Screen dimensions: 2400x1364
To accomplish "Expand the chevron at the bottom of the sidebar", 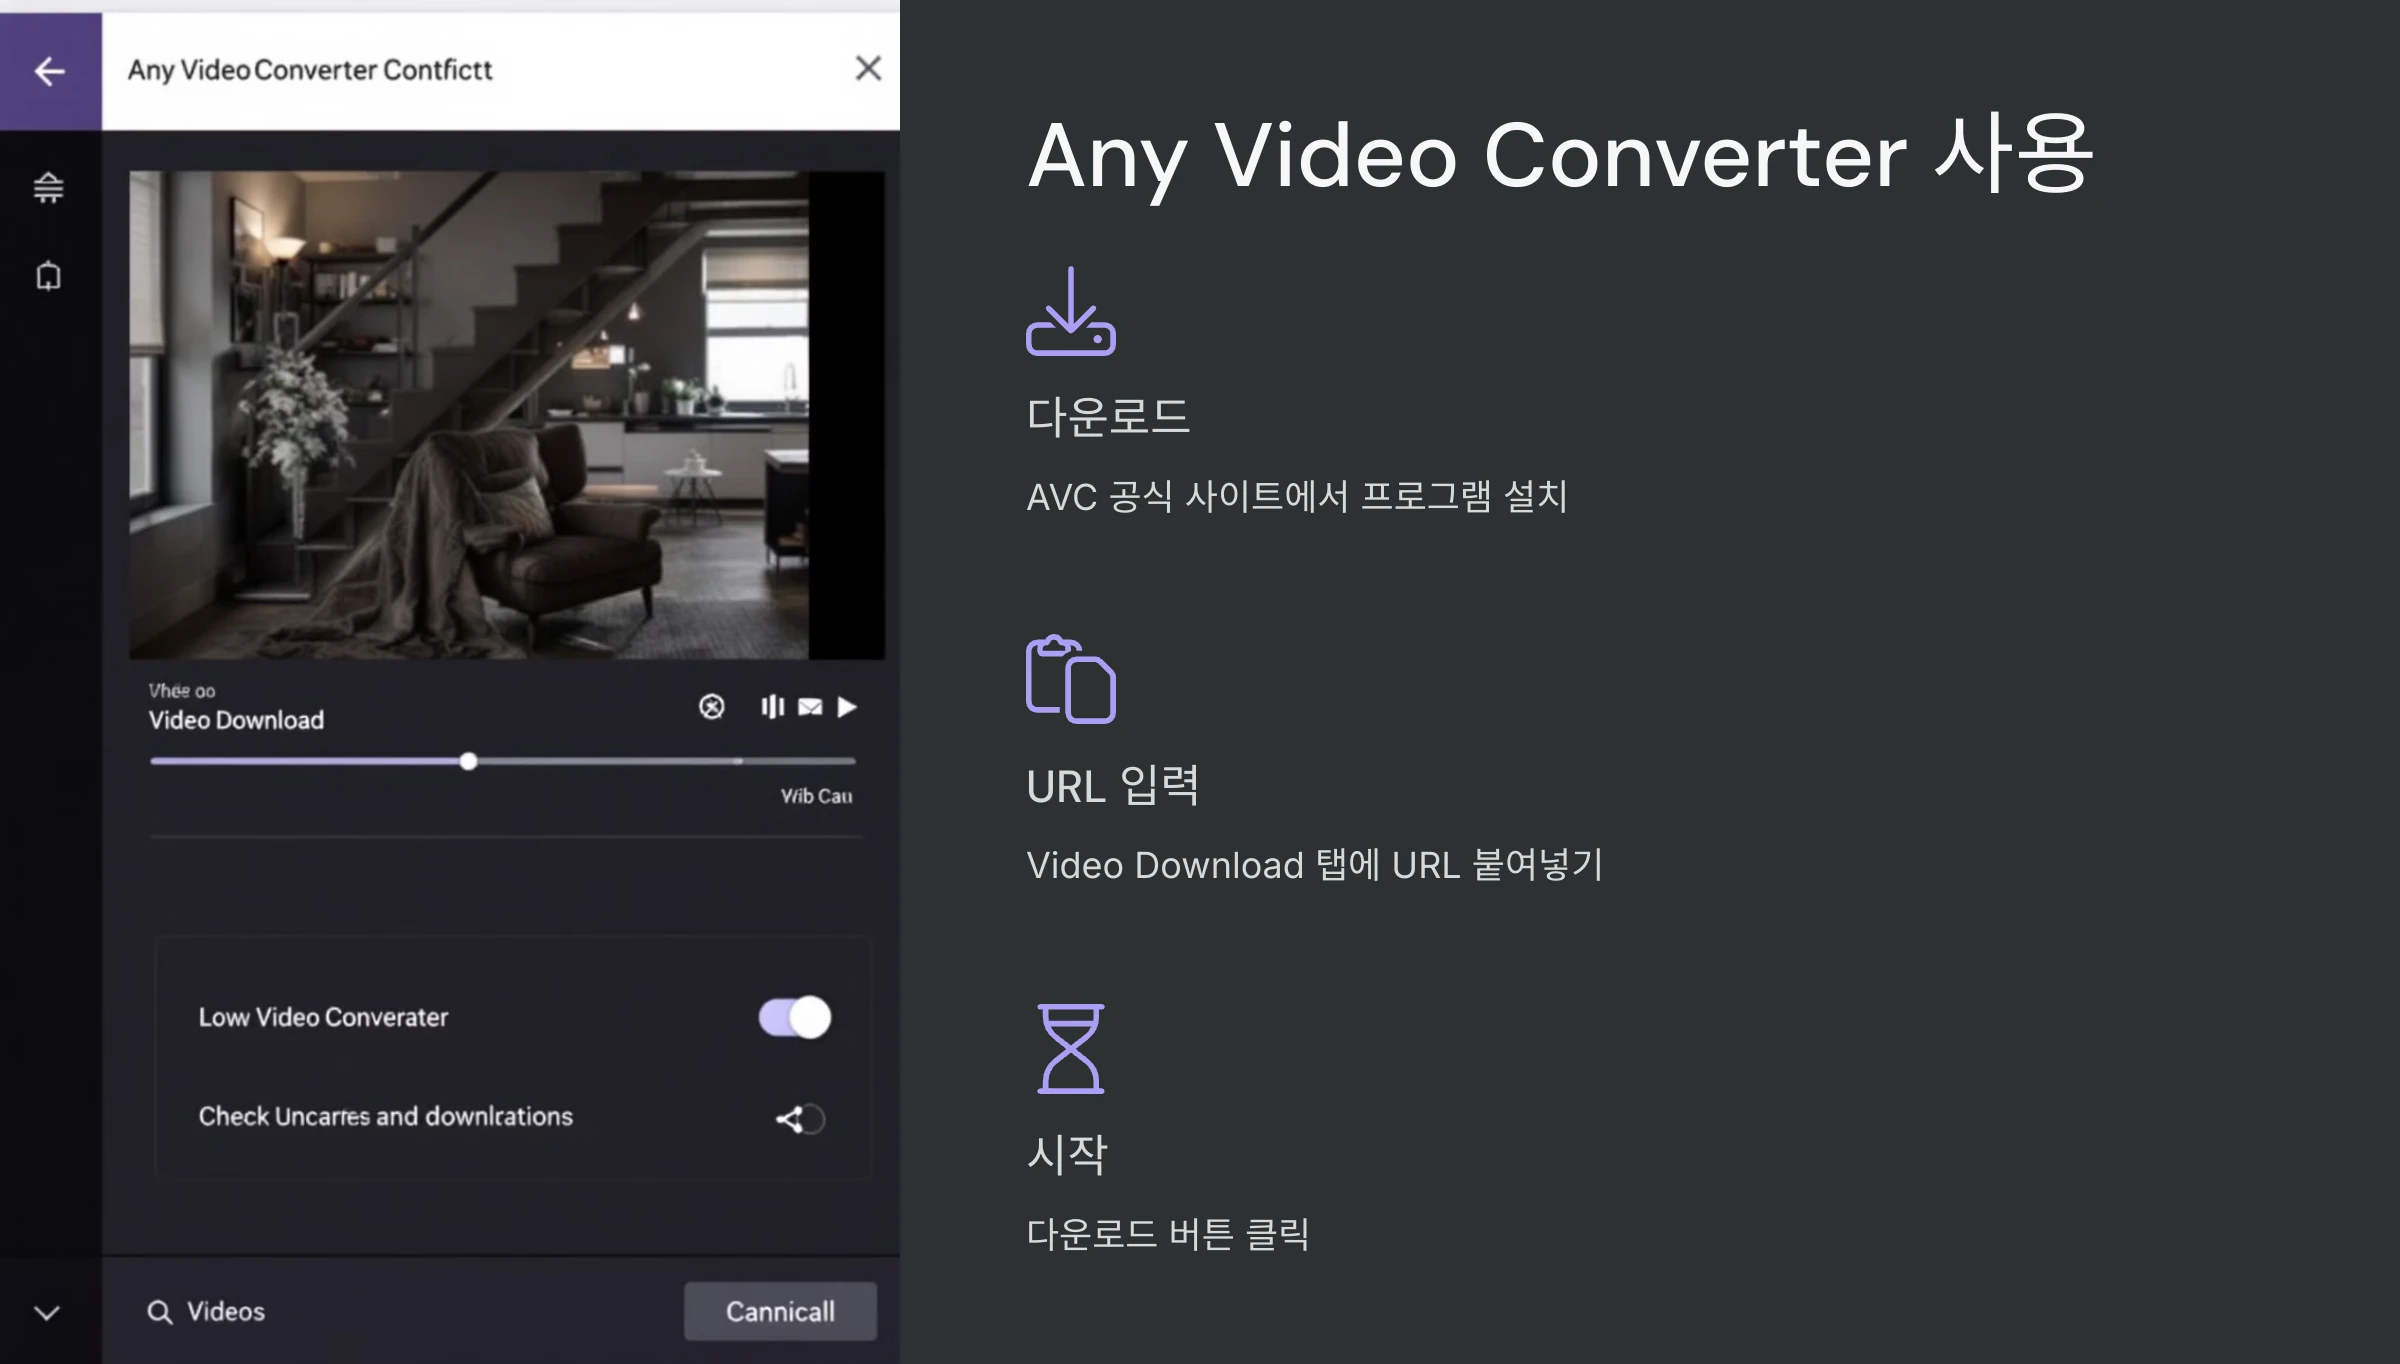I will click(47, 1313).
